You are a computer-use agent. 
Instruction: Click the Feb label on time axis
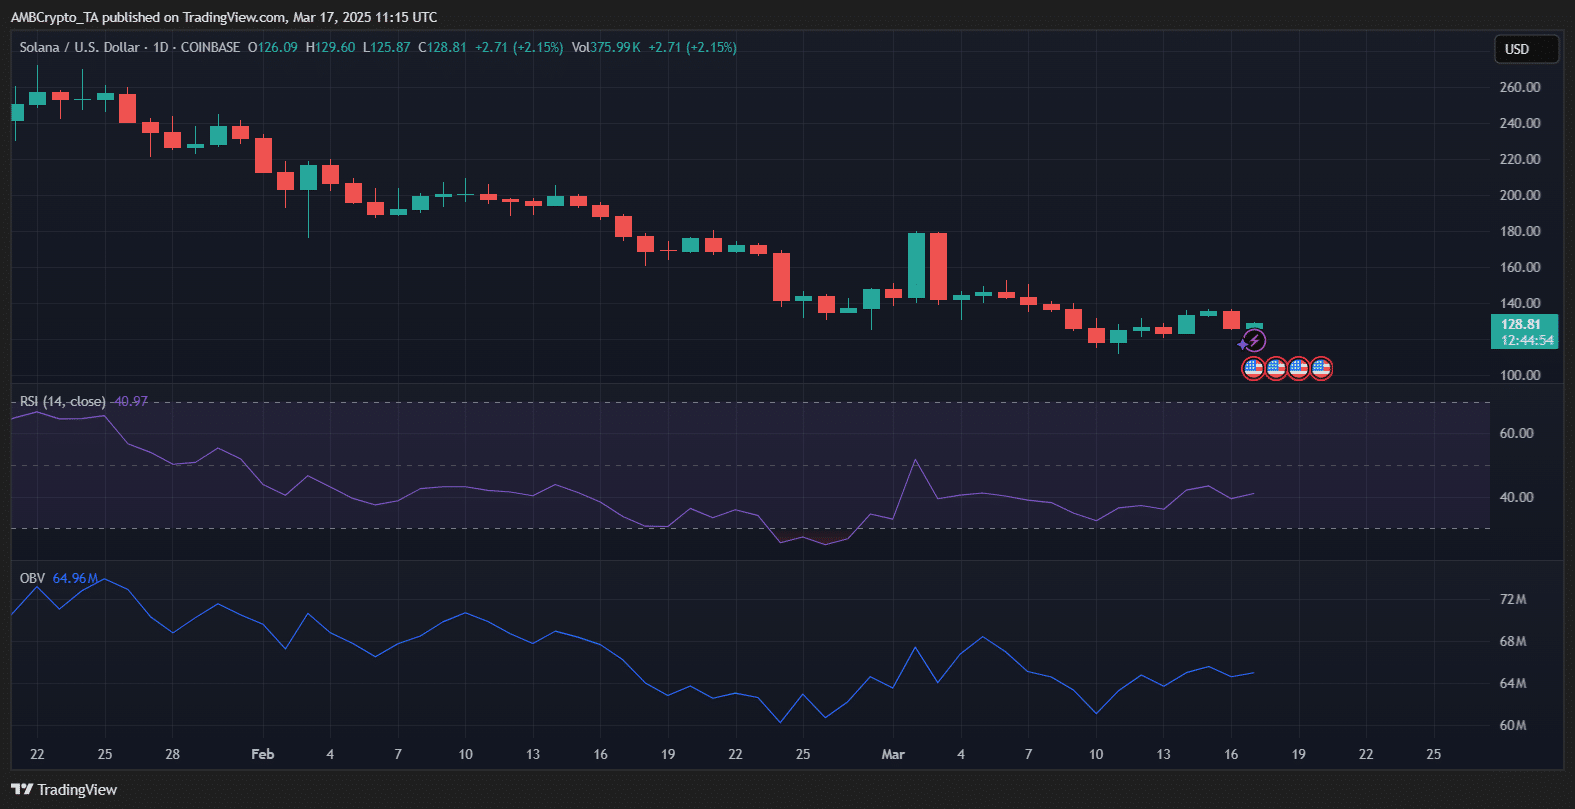262,754
